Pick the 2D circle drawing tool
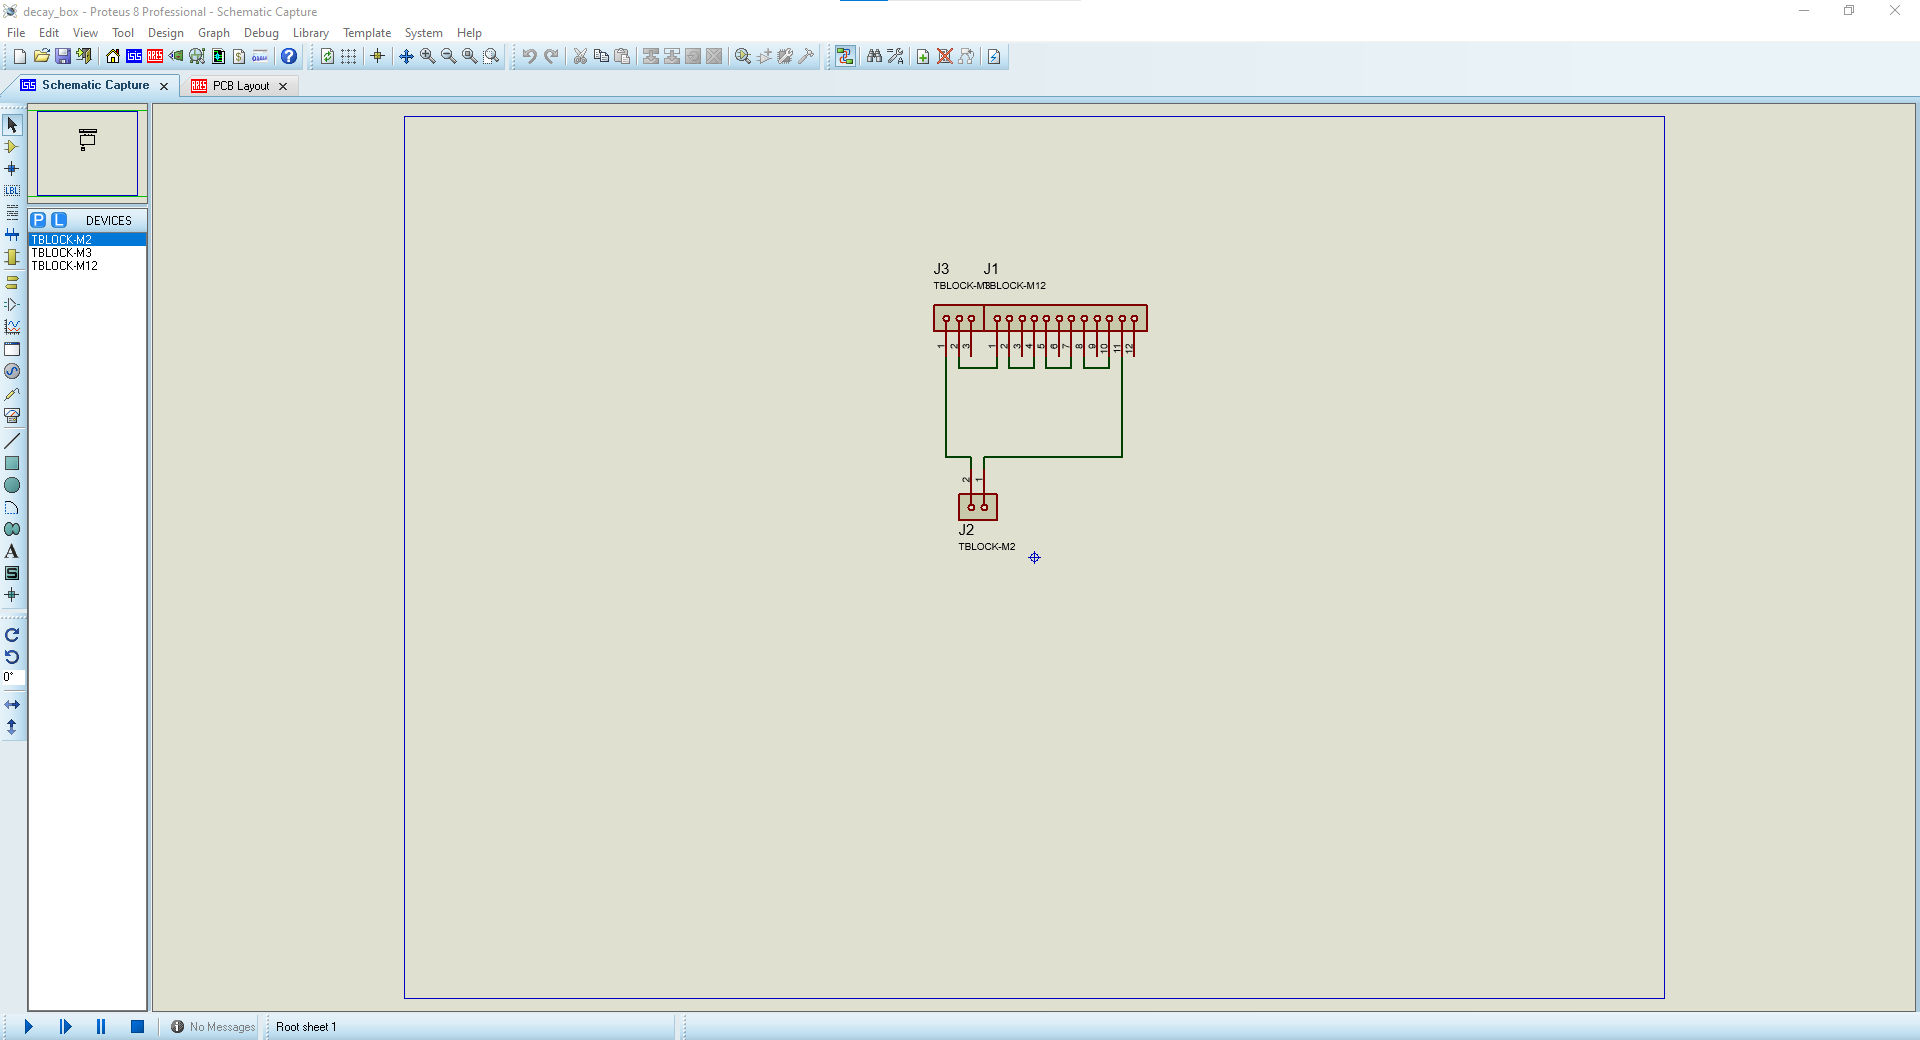The width and height of the screenshot is (1920, 1040). (x=12, y=485)
